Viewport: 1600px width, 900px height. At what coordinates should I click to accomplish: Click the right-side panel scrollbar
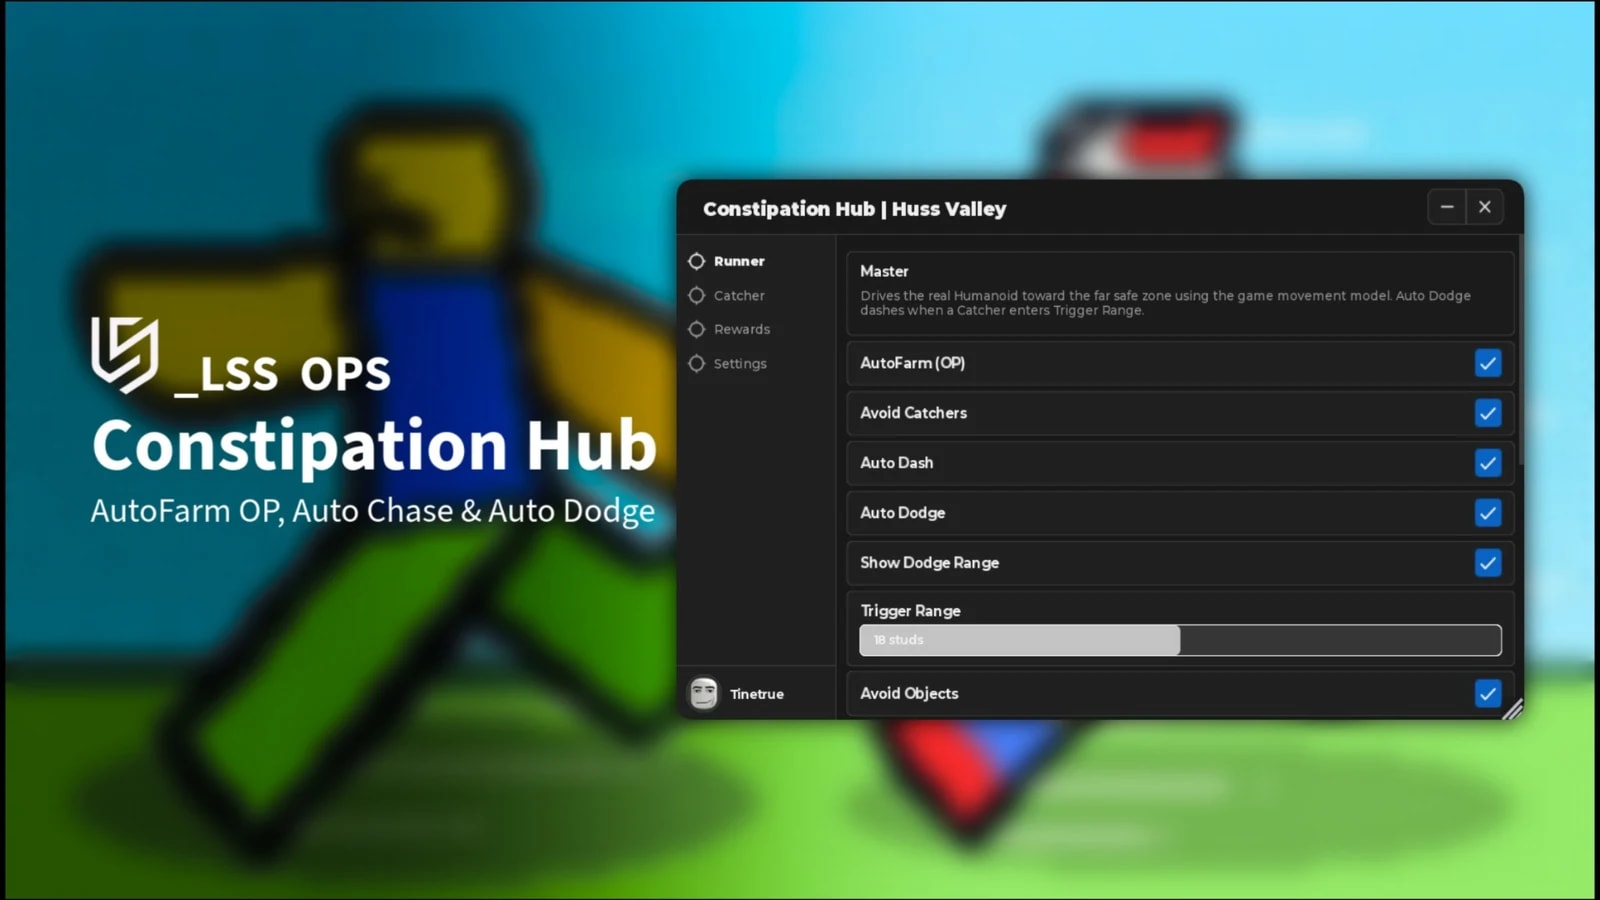click(1520, 350)
